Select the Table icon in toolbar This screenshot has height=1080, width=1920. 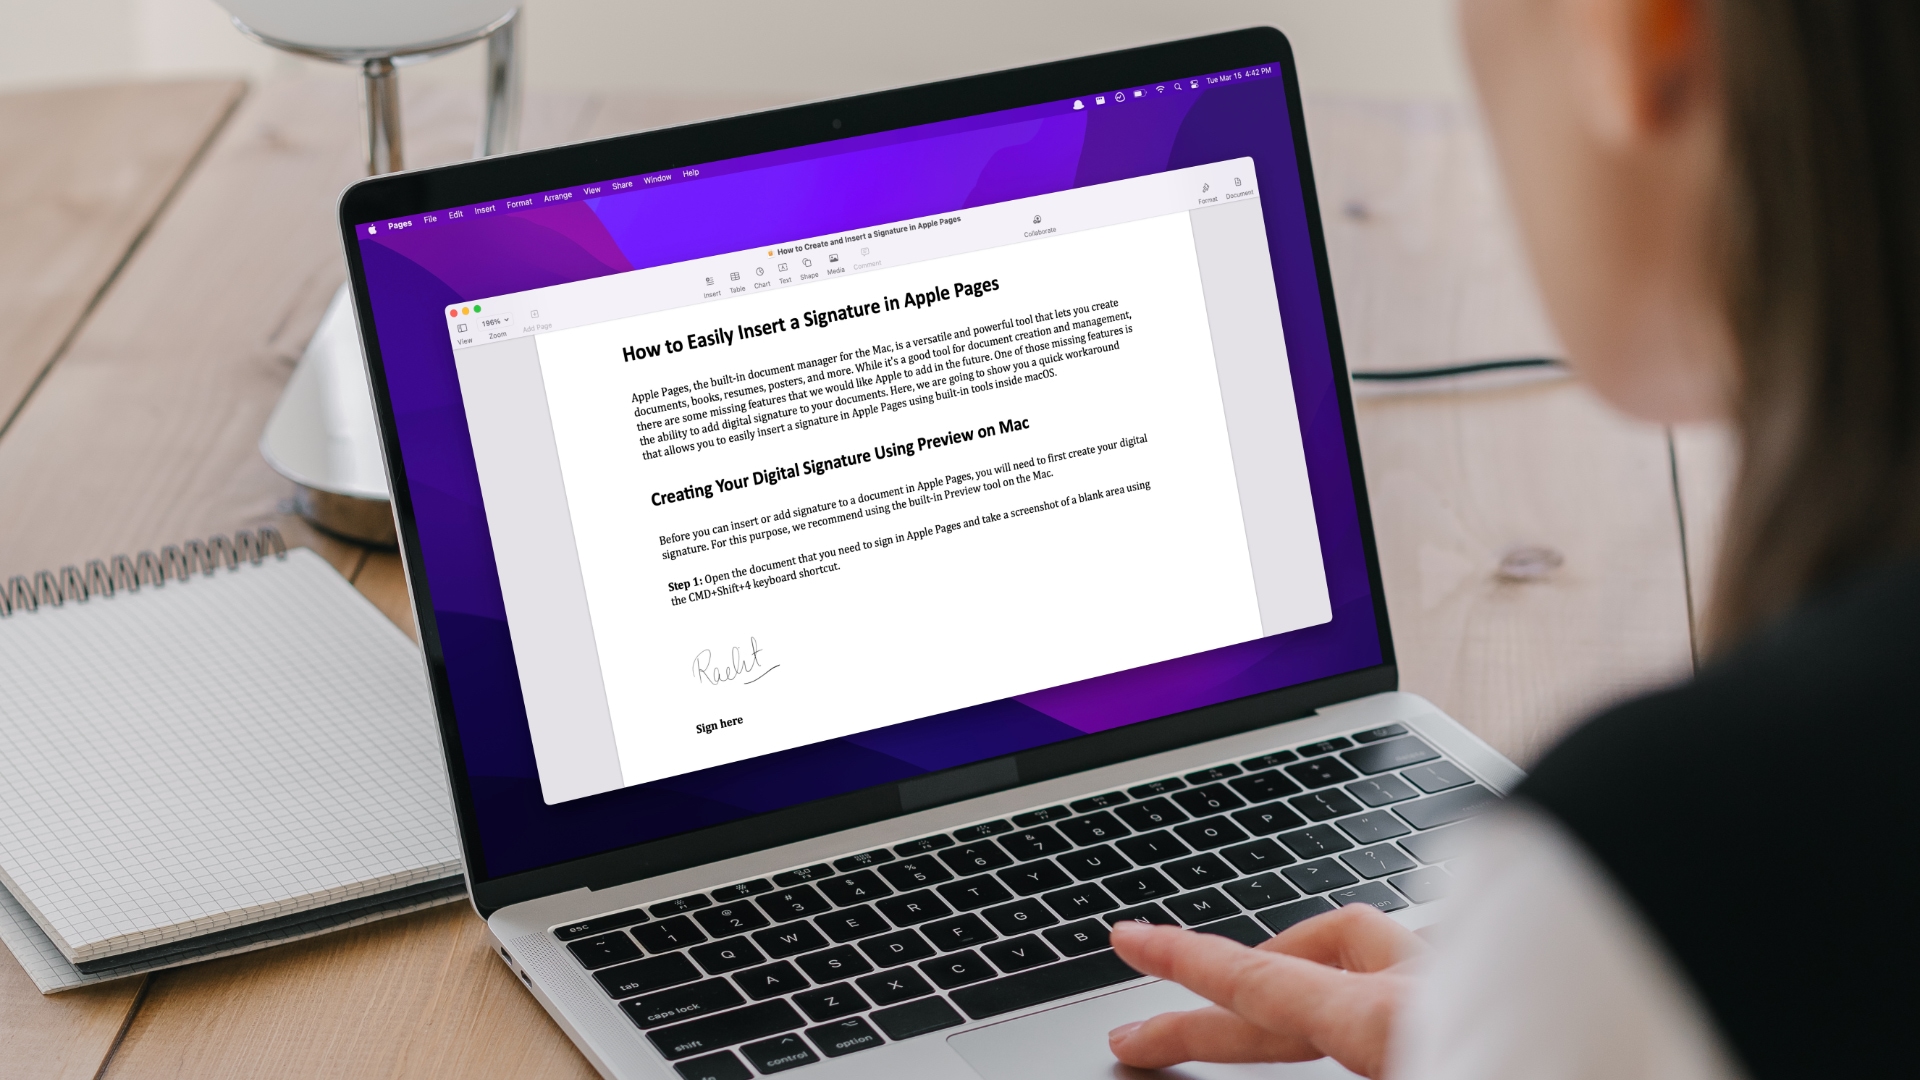pos(735,274)
